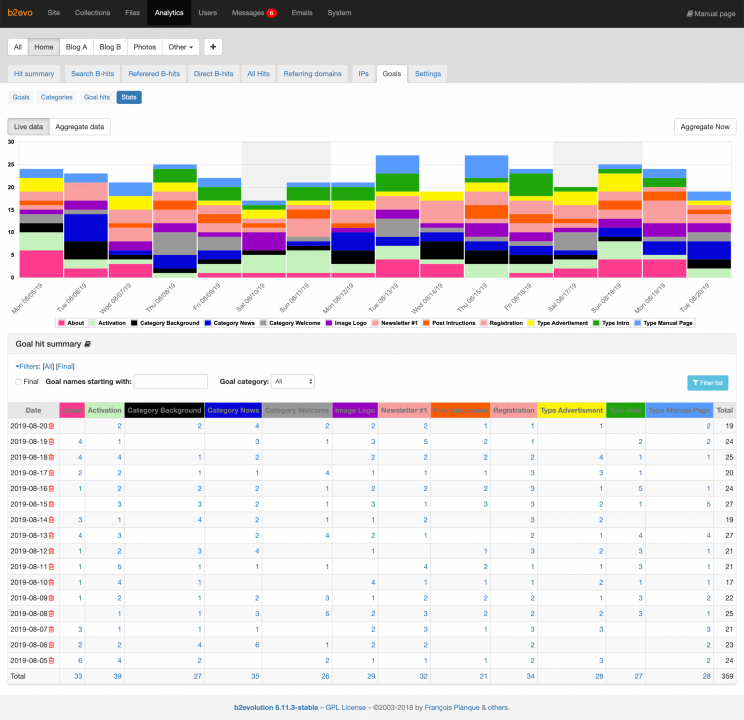Open the Users menu
Image resolution: width=744 pixels, height=720 pixels.
pyautogui.click(x=207, y=13)
